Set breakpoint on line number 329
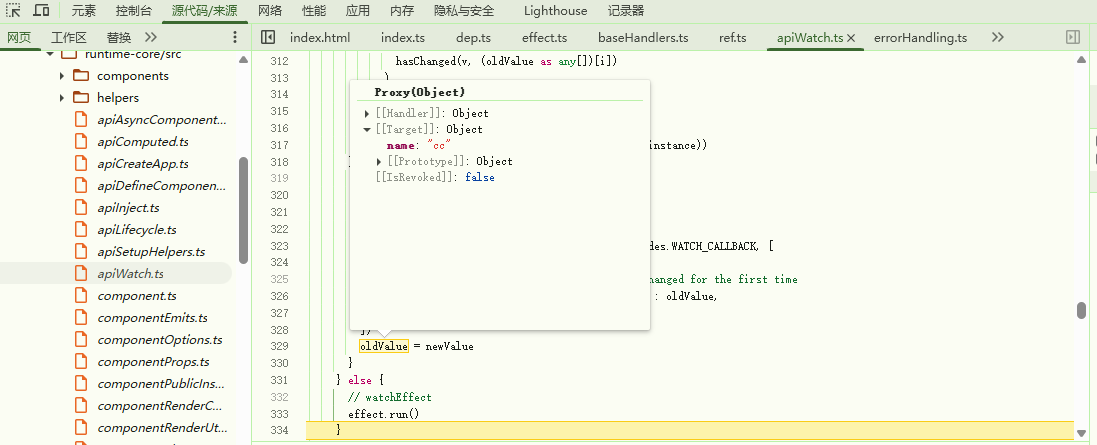1097x445 pixels. click(x=279, y=346)
